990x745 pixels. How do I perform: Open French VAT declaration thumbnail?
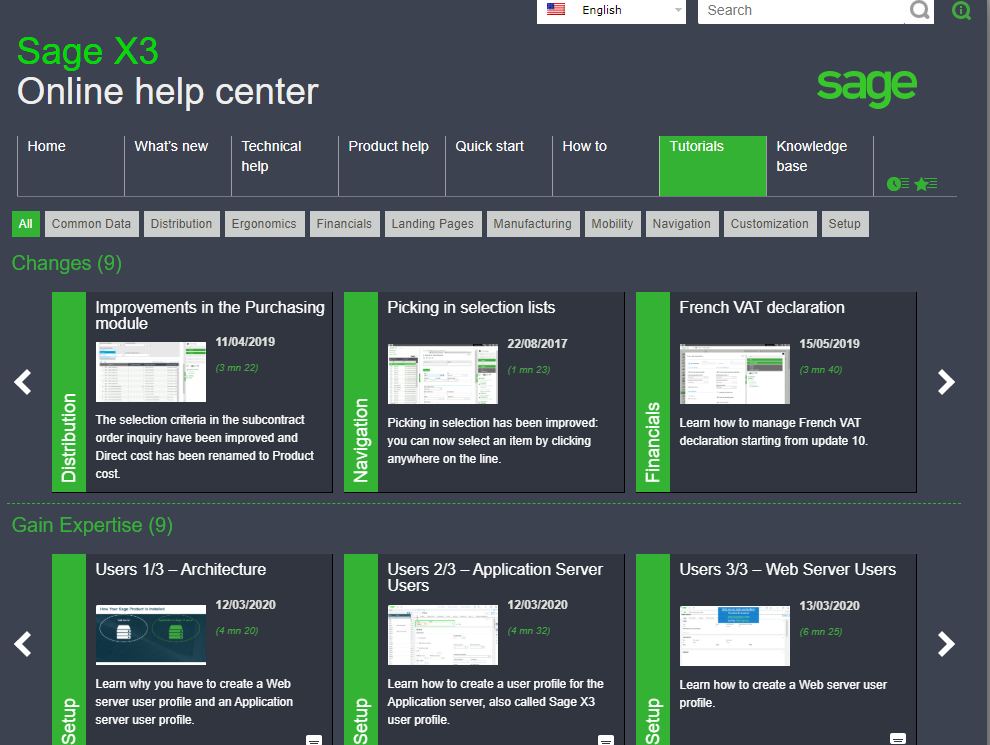[x=735, y=374]
